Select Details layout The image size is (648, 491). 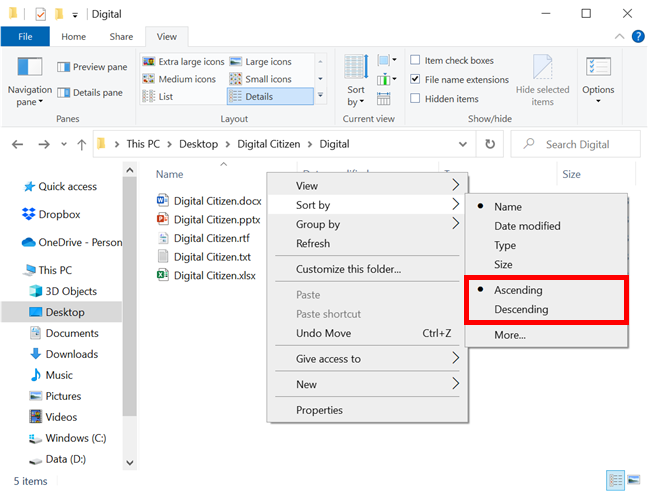(x=270, y=96)
